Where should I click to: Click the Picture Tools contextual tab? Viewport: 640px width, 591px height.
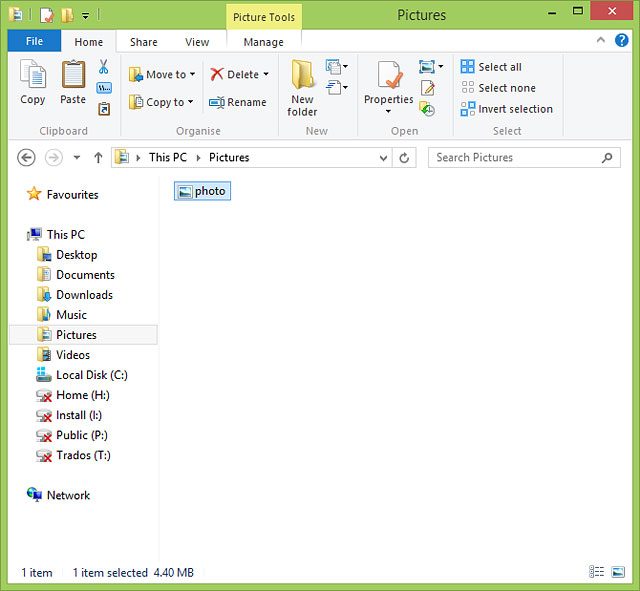(264, 17)
